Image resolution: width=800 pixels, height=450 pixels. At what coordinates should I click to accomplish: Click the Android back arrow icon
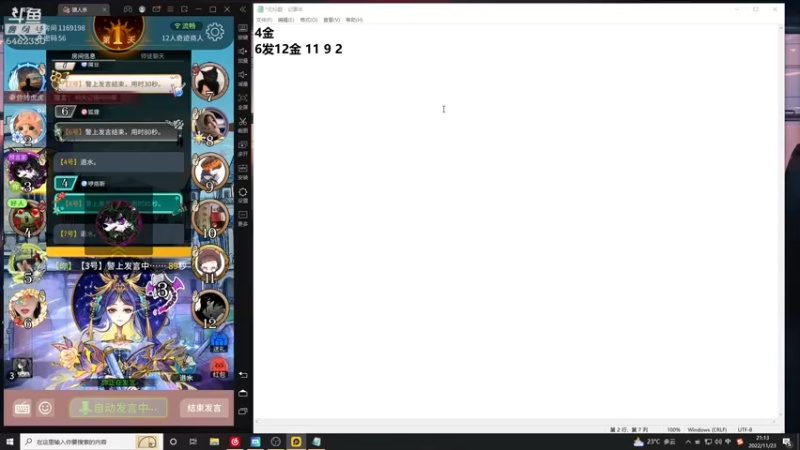click(x=243, y=375)
